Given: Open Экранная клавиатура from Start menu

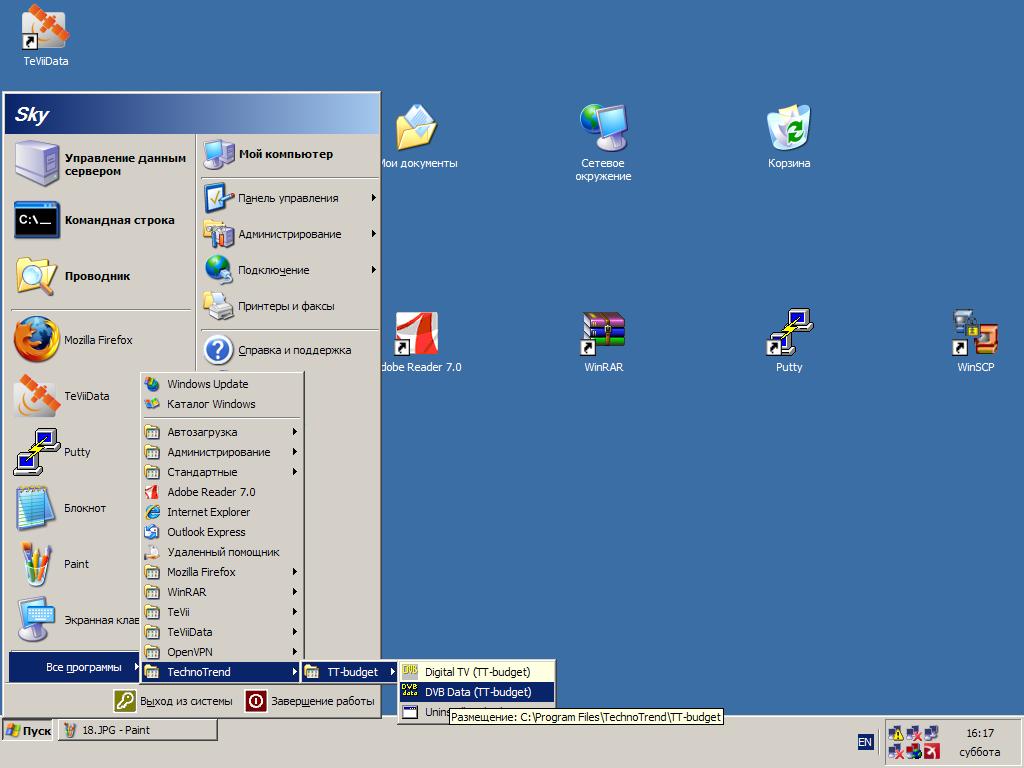Looking at the screenshot, I should 76,620.
